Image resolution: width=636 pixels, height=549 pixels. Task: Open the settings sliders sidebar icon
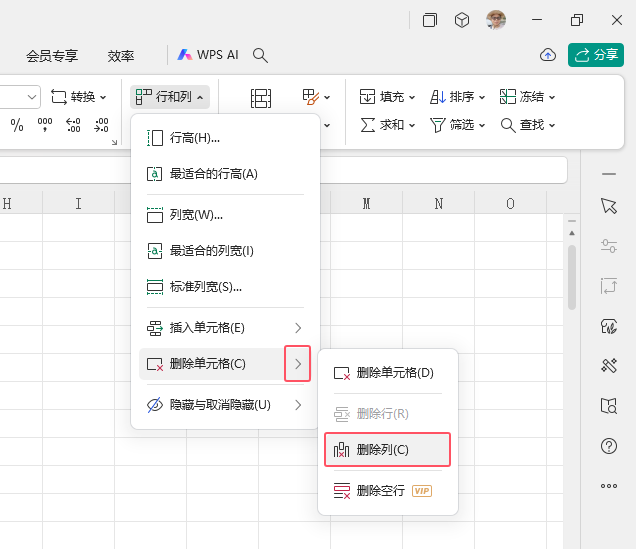tap(608, 246)
